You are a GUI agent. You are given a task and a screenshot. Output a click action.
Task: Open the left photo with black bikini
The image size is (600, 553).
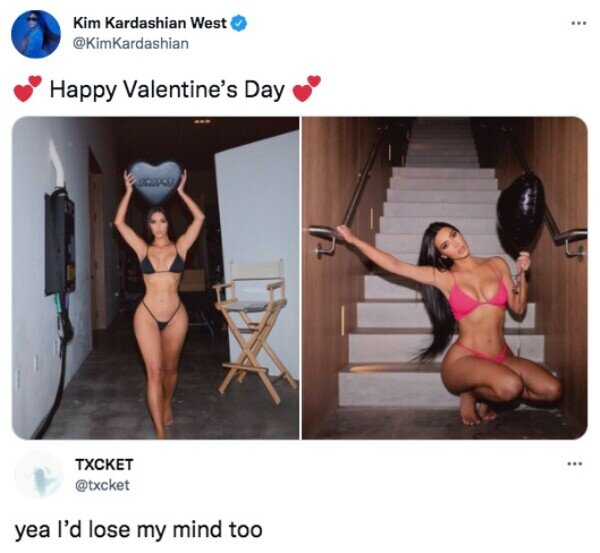pos(156,278)
